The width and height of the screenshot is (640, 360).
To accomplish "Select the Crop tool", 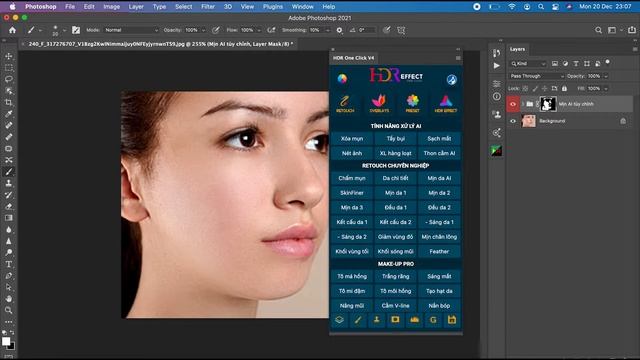I will (x=9, y=102).
